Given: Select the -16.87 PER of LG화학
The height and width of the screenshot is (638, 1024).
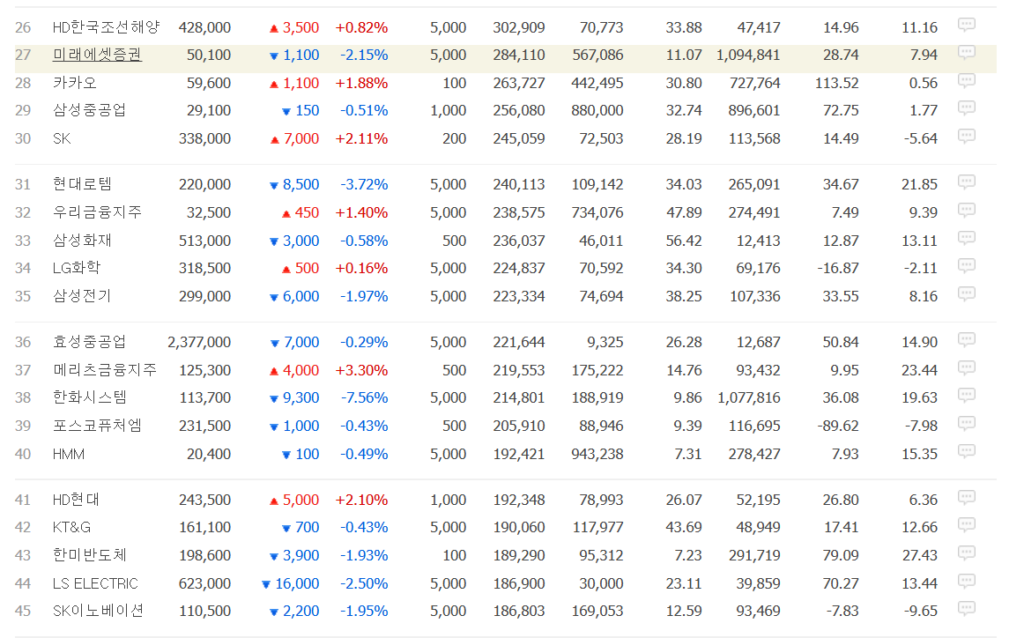Looking at the screenshot, I should coord(839,268).
